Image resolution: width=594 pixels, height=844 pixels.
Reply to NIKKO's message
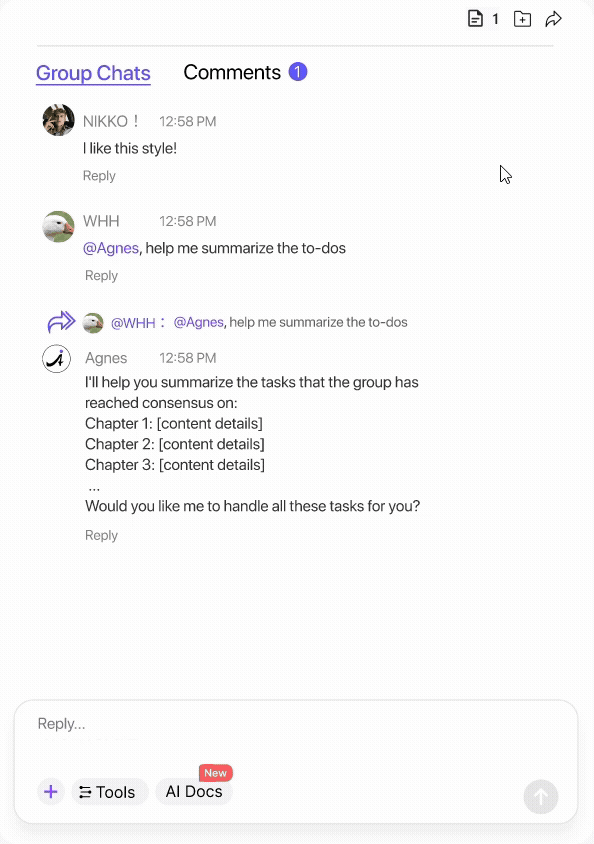(x=99, y=176)
